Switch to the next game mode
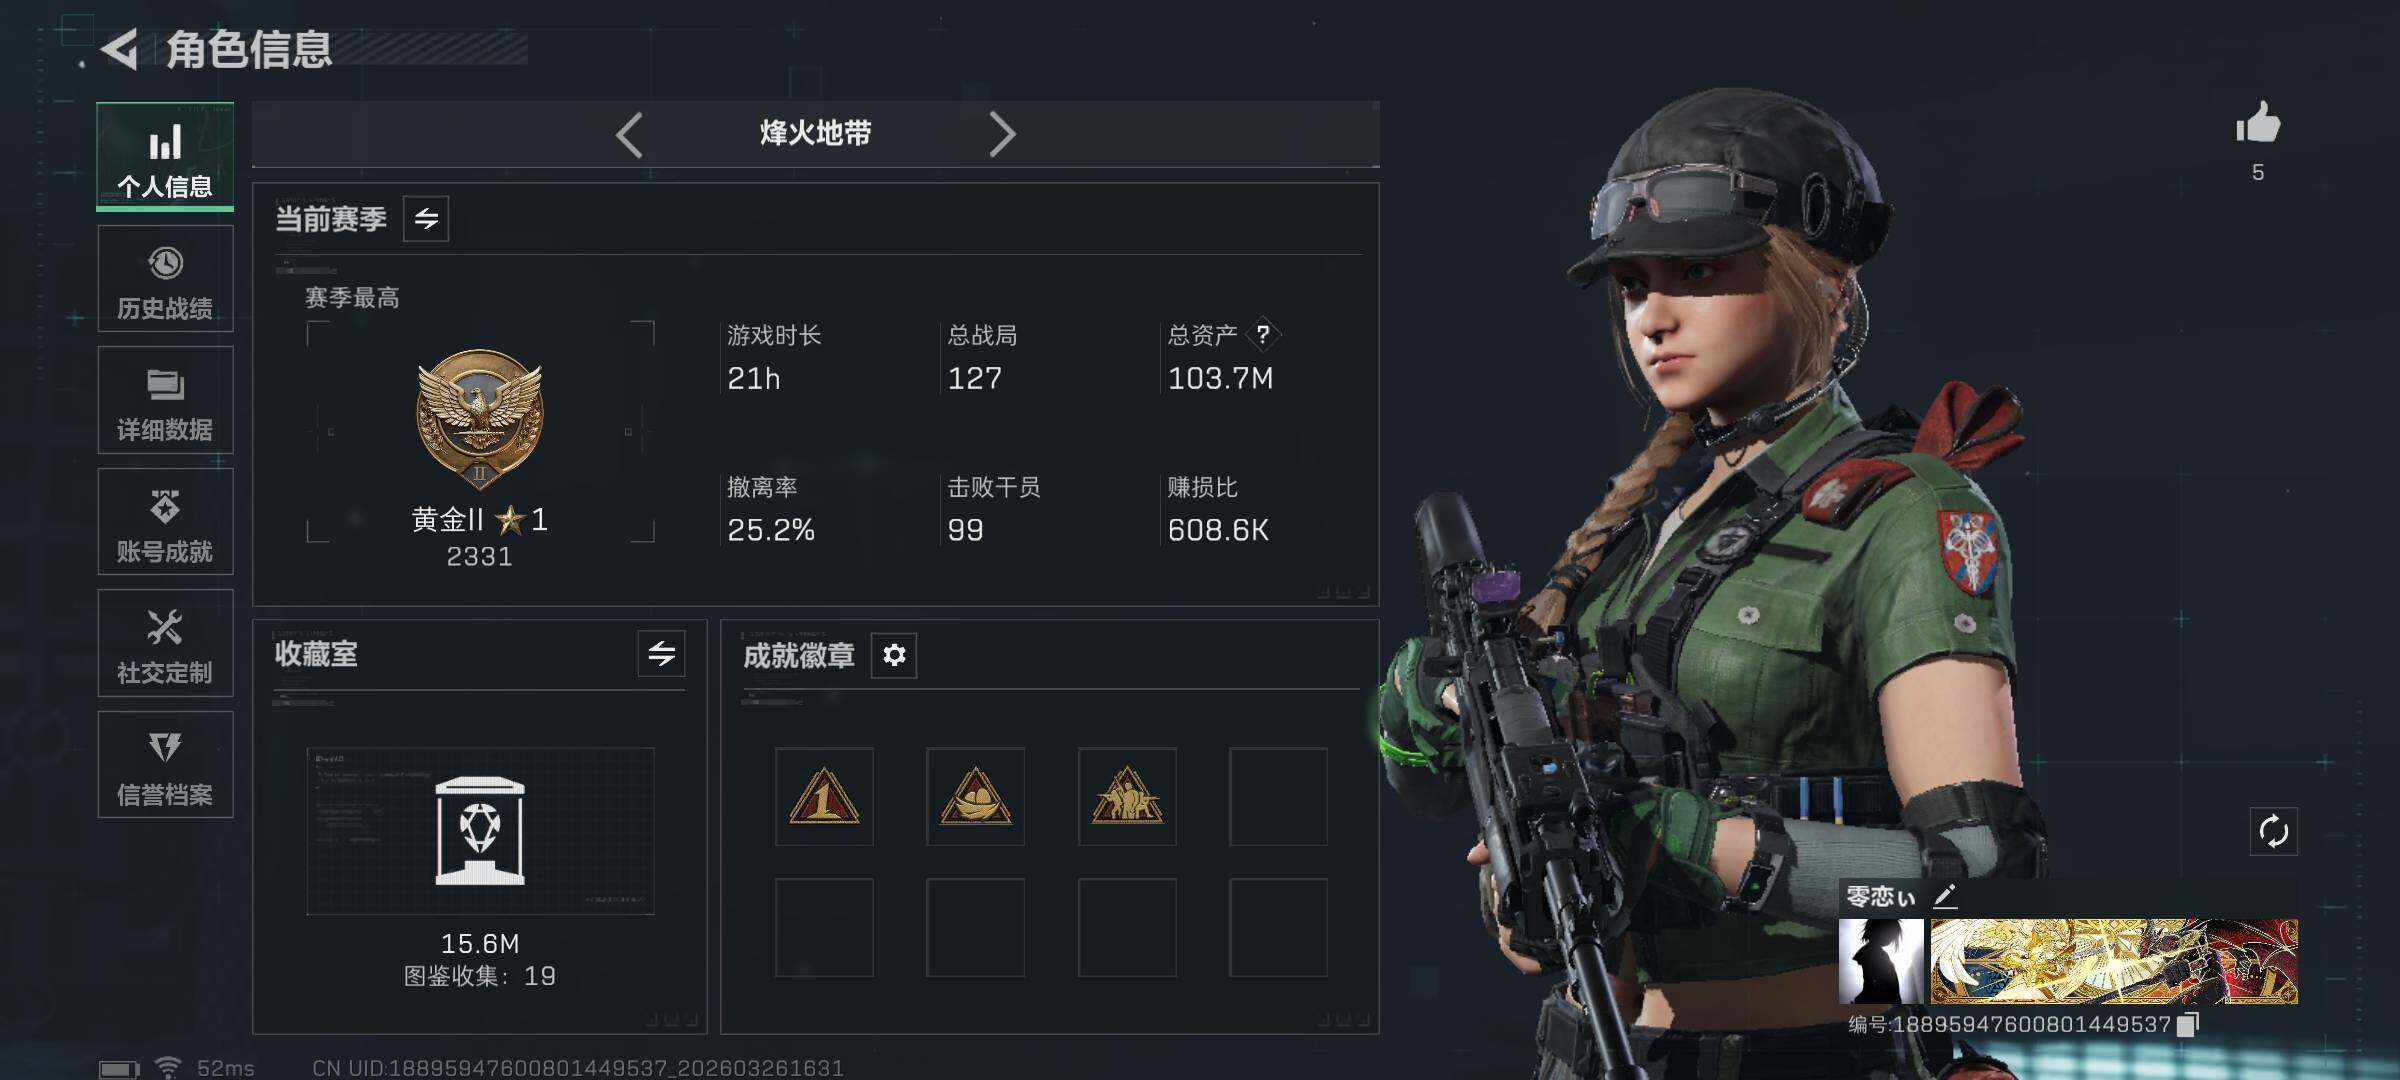This screenshot has width=2400, height=1080. pos(1002,134)
